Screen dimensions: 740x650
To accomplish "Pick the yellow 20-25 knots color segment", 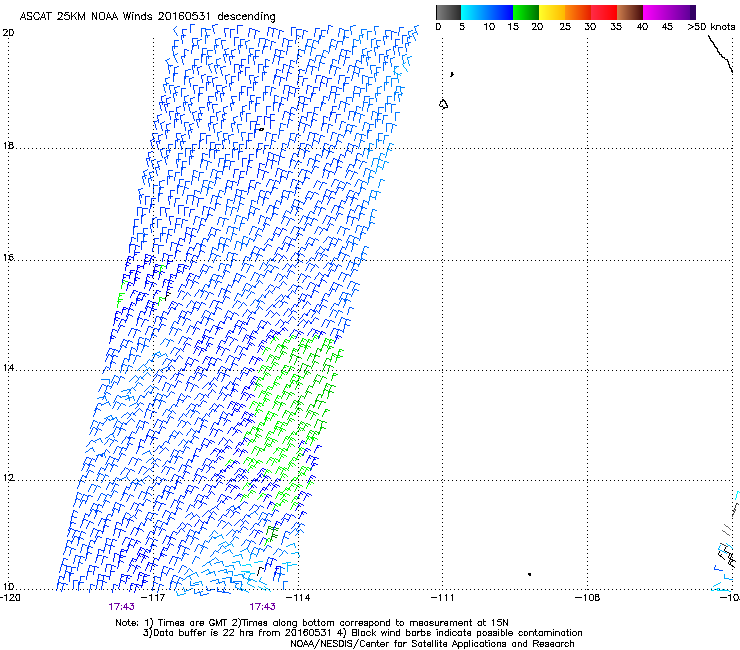I will (552, 12).
